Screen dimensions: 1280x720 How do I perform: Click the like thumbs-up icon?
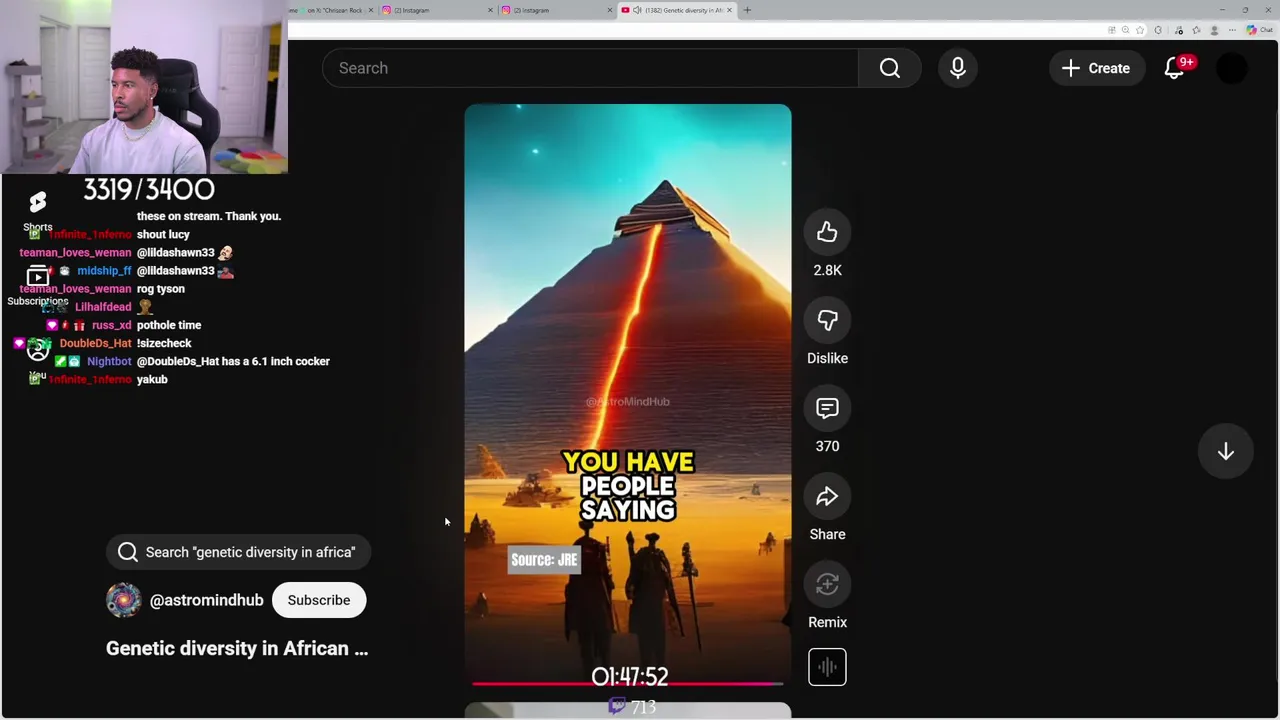(827, 232)
